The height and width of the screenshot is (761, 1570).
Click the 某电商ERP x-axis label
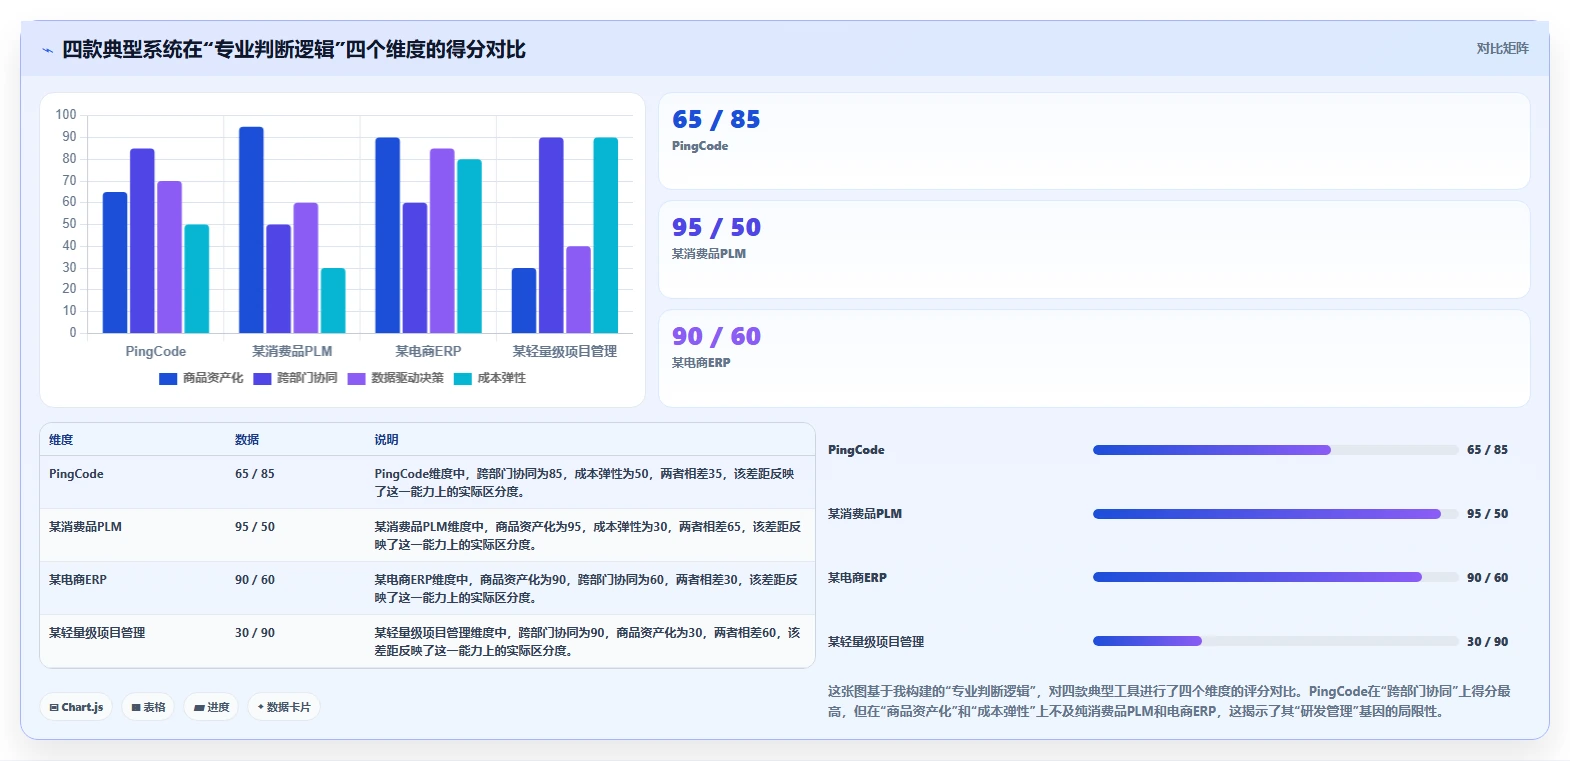pyautogui.click(x=428, y=352)
